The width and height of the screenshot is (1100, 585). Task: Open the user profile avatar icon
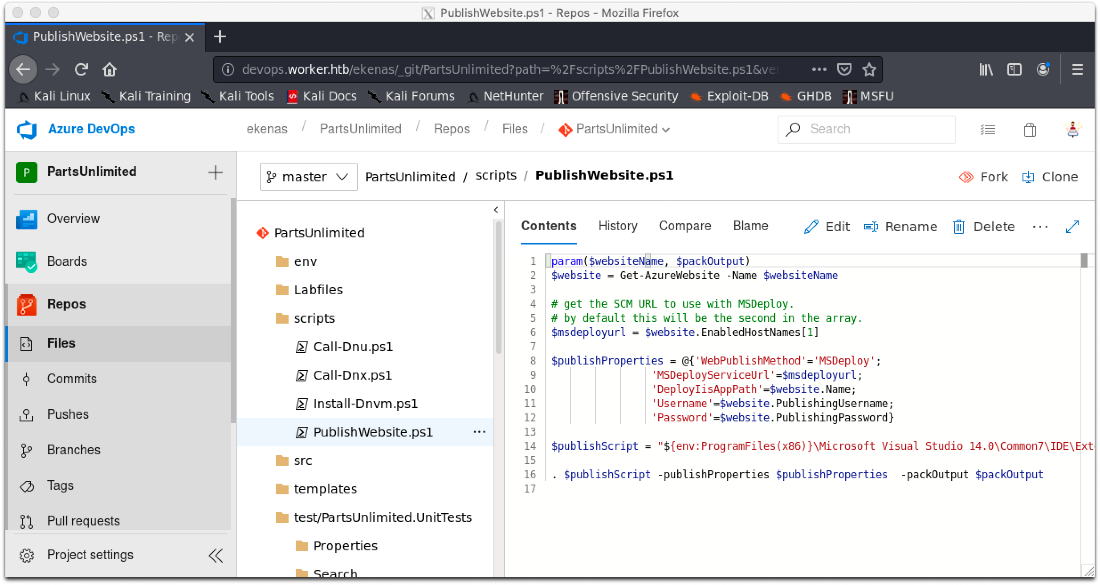1073,129
